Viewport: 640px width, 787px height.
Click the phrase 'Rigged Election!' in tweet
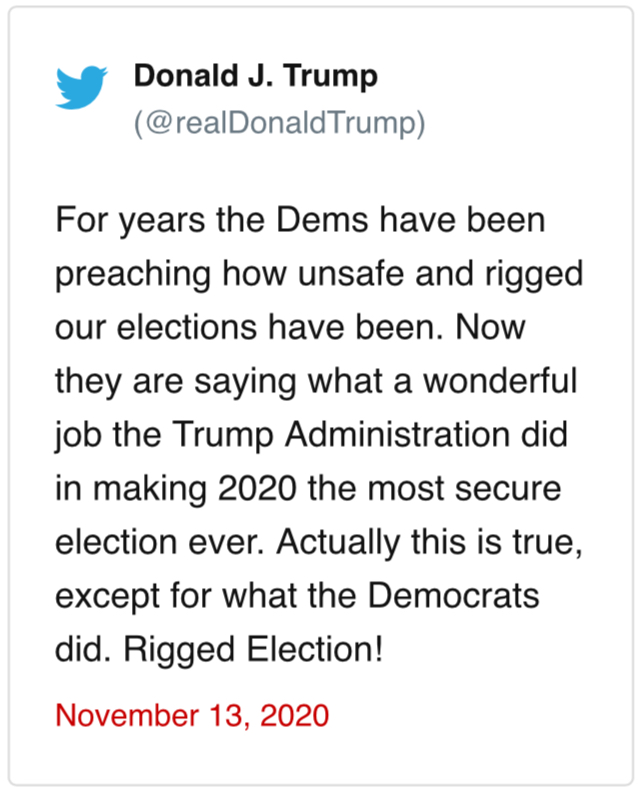253,650
